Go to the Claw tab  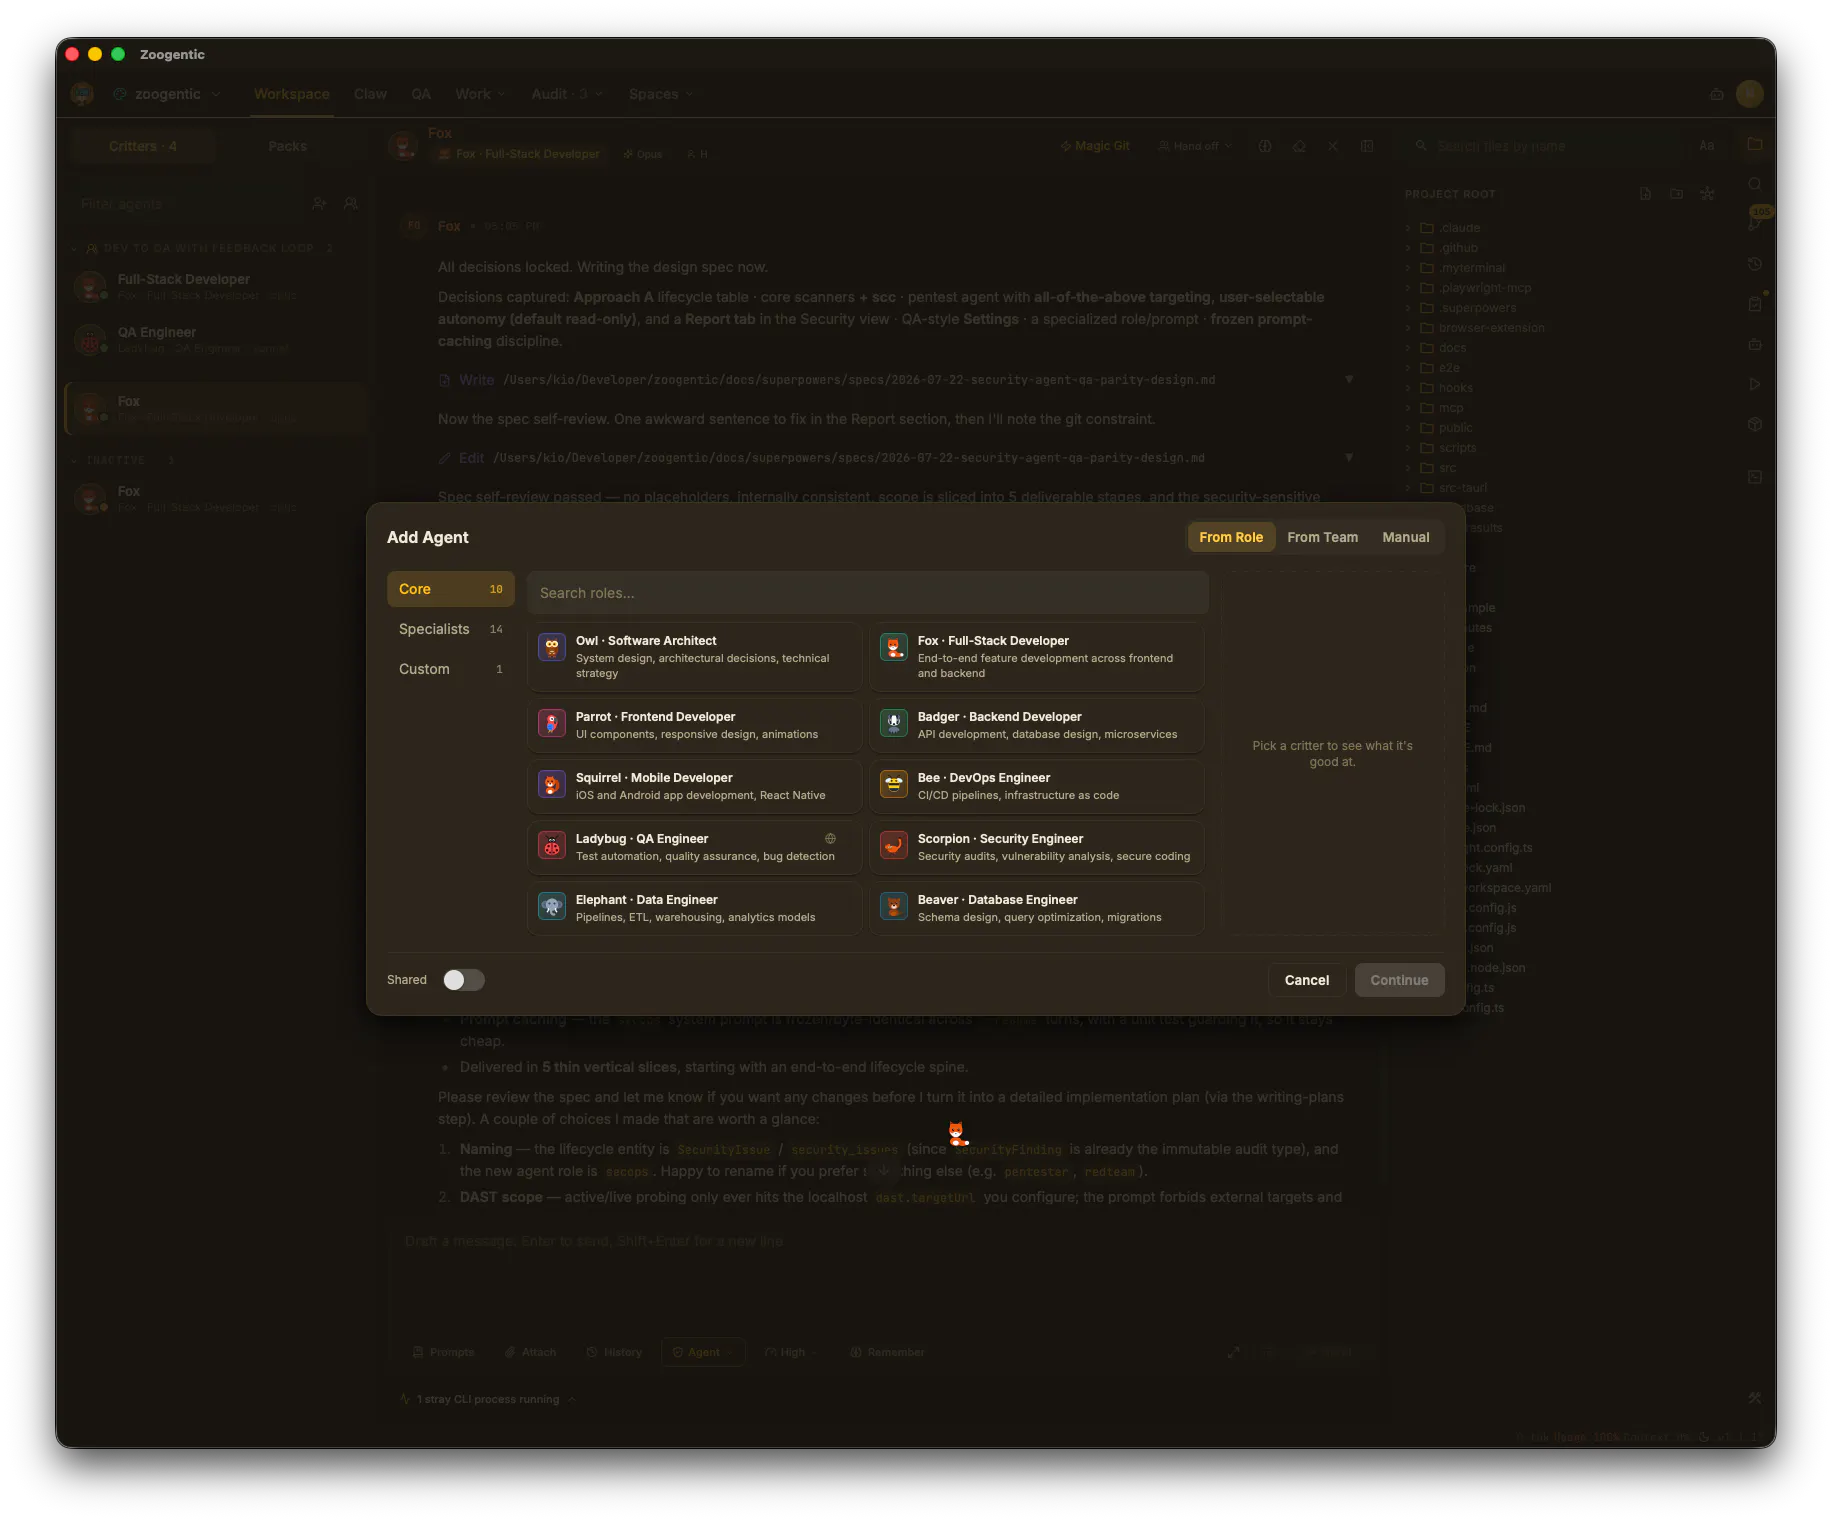coord(370,94)
